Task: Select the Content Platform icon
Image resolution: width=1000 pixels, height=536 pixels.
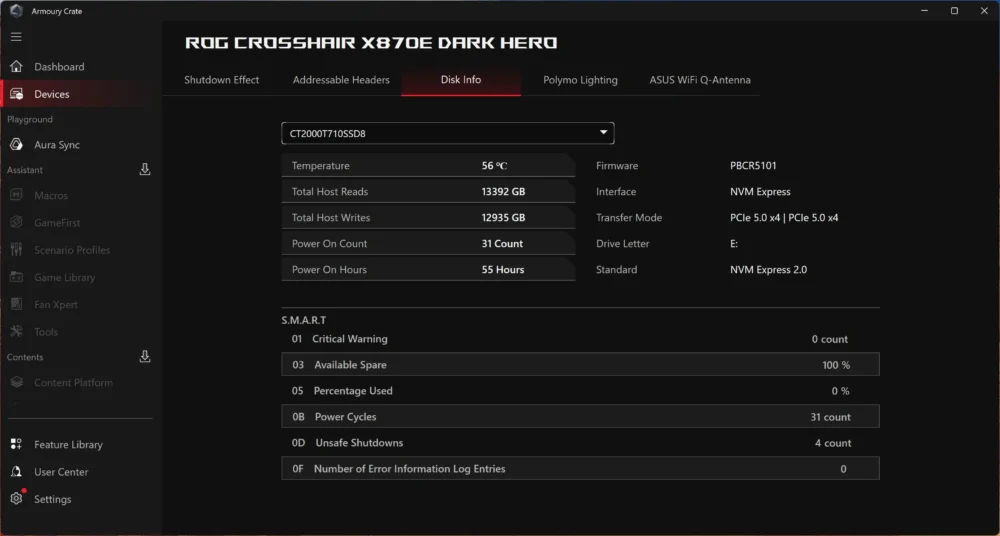Action: [x=17, y=382]
